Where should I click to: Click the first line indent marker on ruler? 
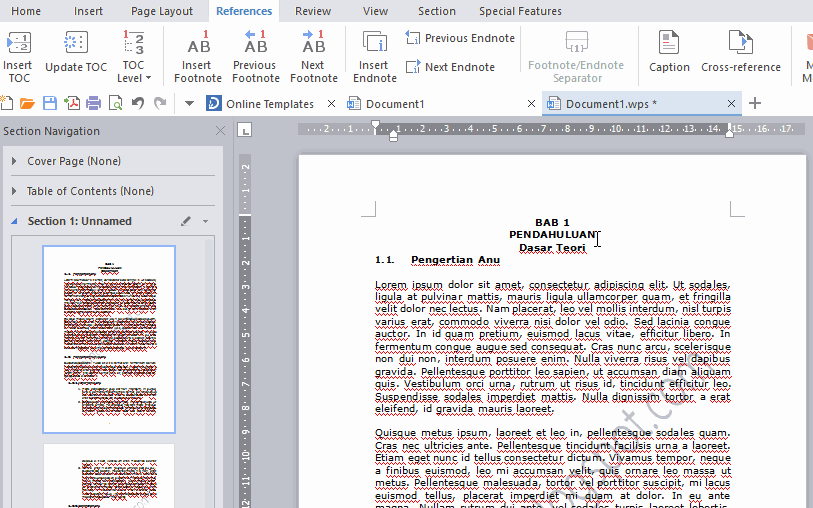pyautogui.click(x=375, y=125)
